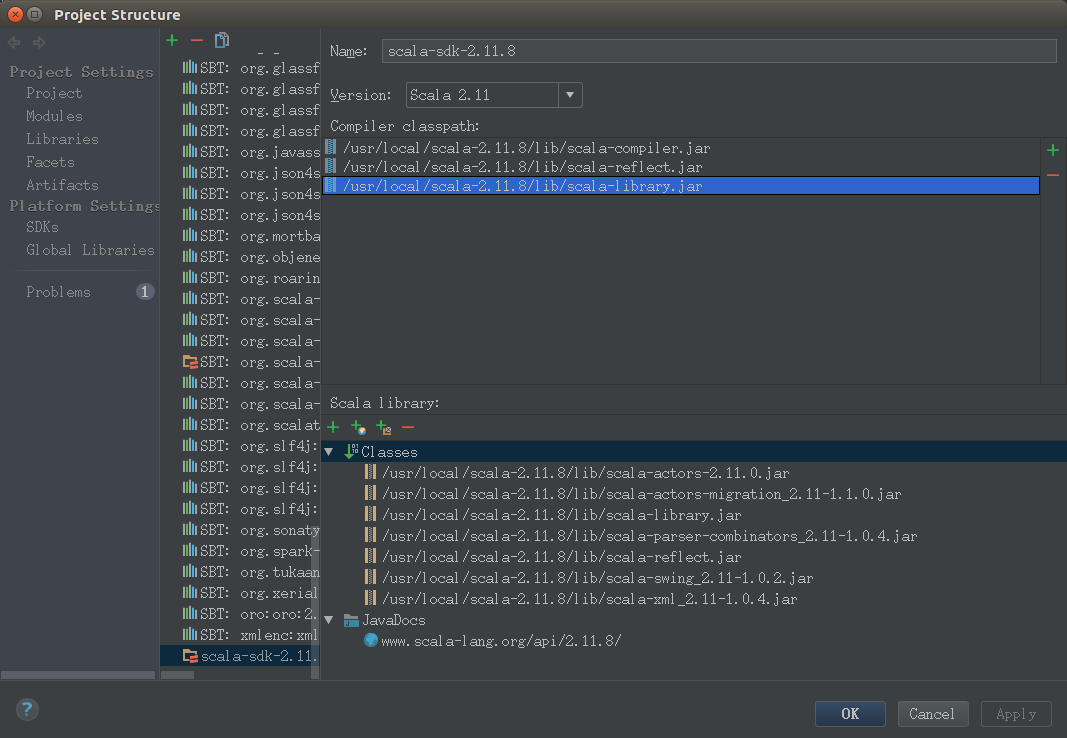1067x738 pixels.
Task: Specify documentation URL for Scala library
Action: [x=358, y=427]
